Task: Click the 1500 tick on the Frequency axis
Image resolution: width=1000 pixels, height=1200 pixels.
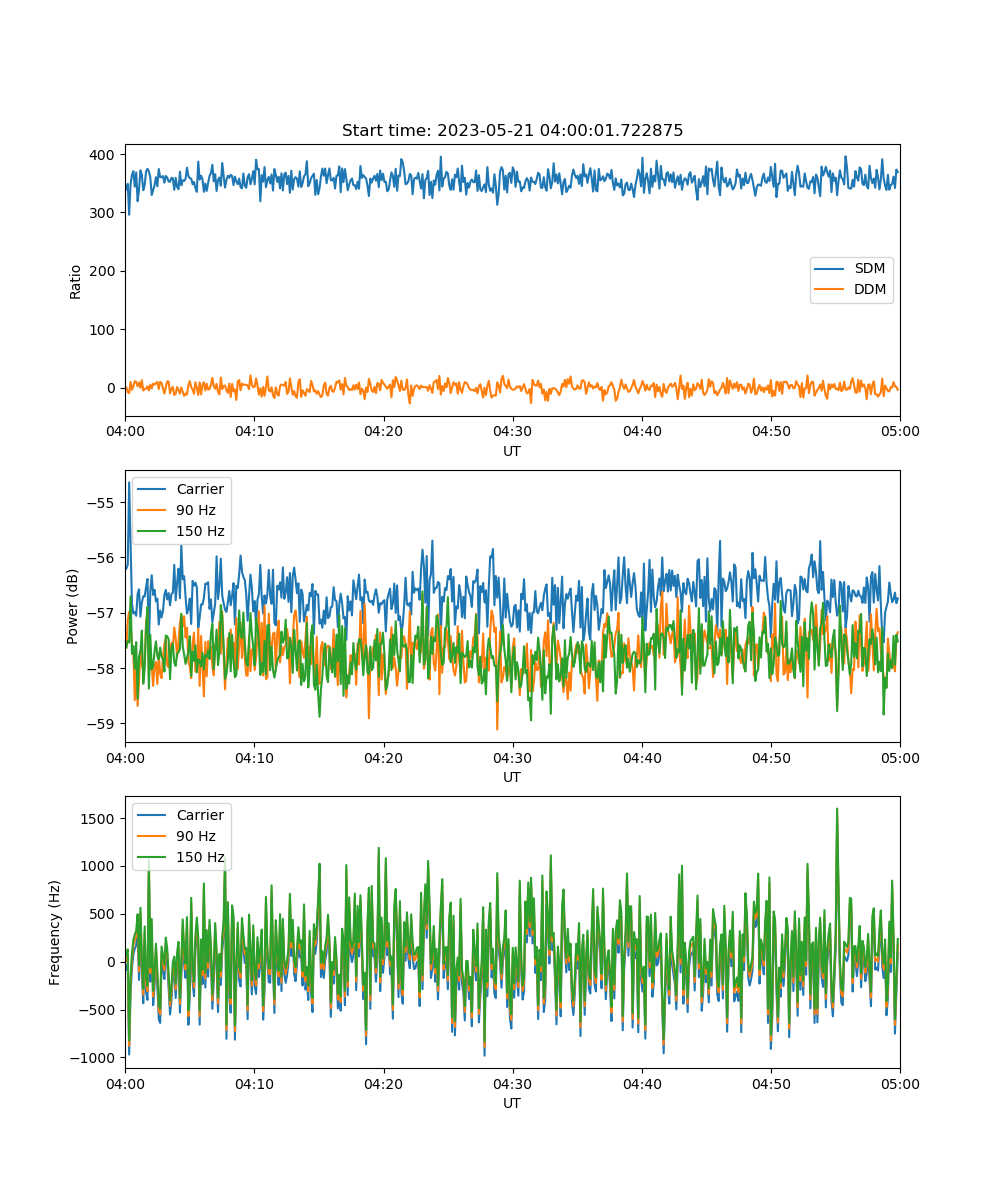Action: 100,818
